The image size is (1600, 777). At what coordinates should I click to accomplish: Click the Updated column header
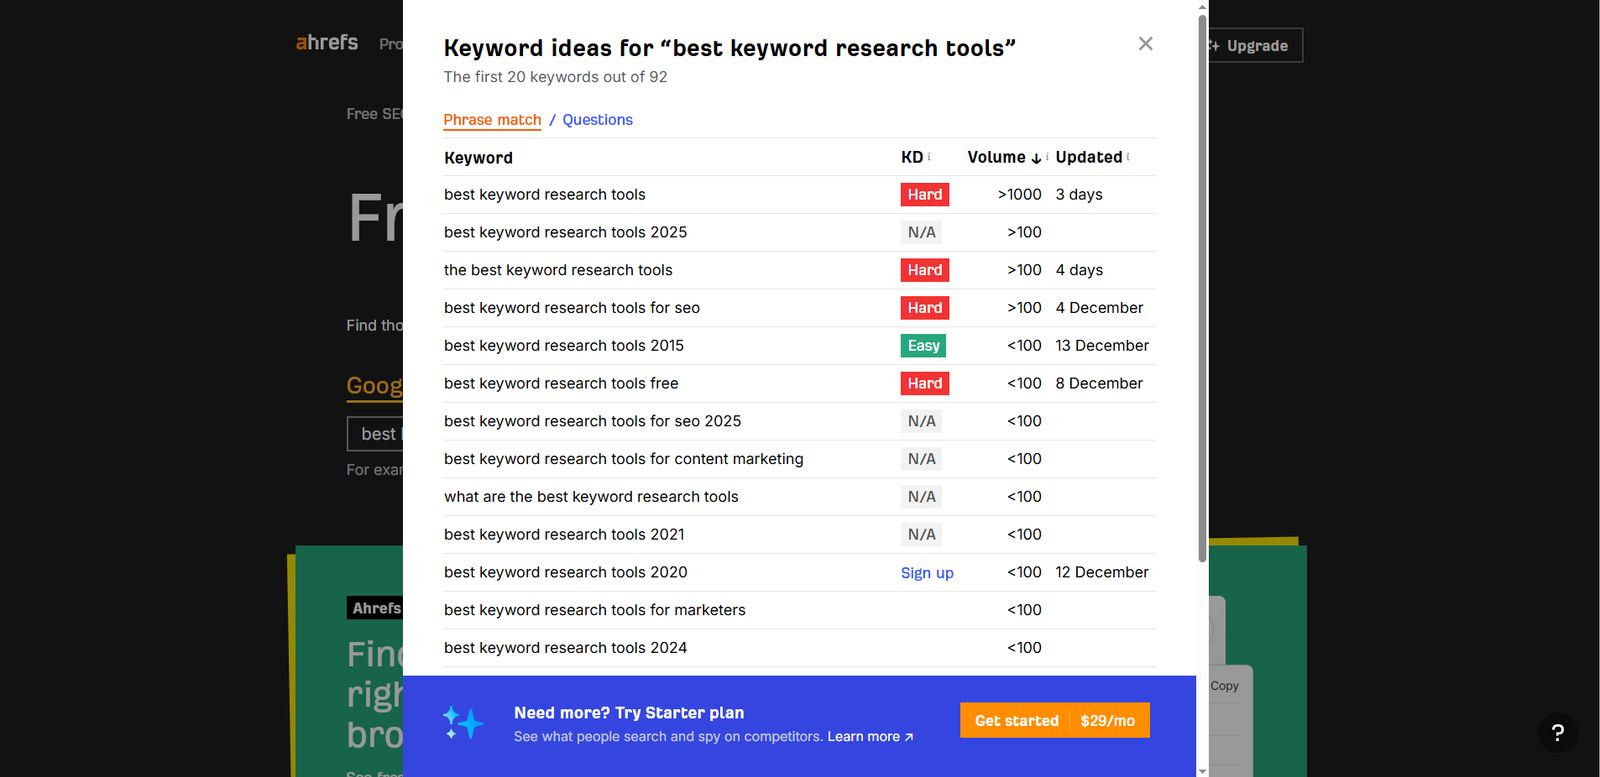click(x=1089, y=157)
